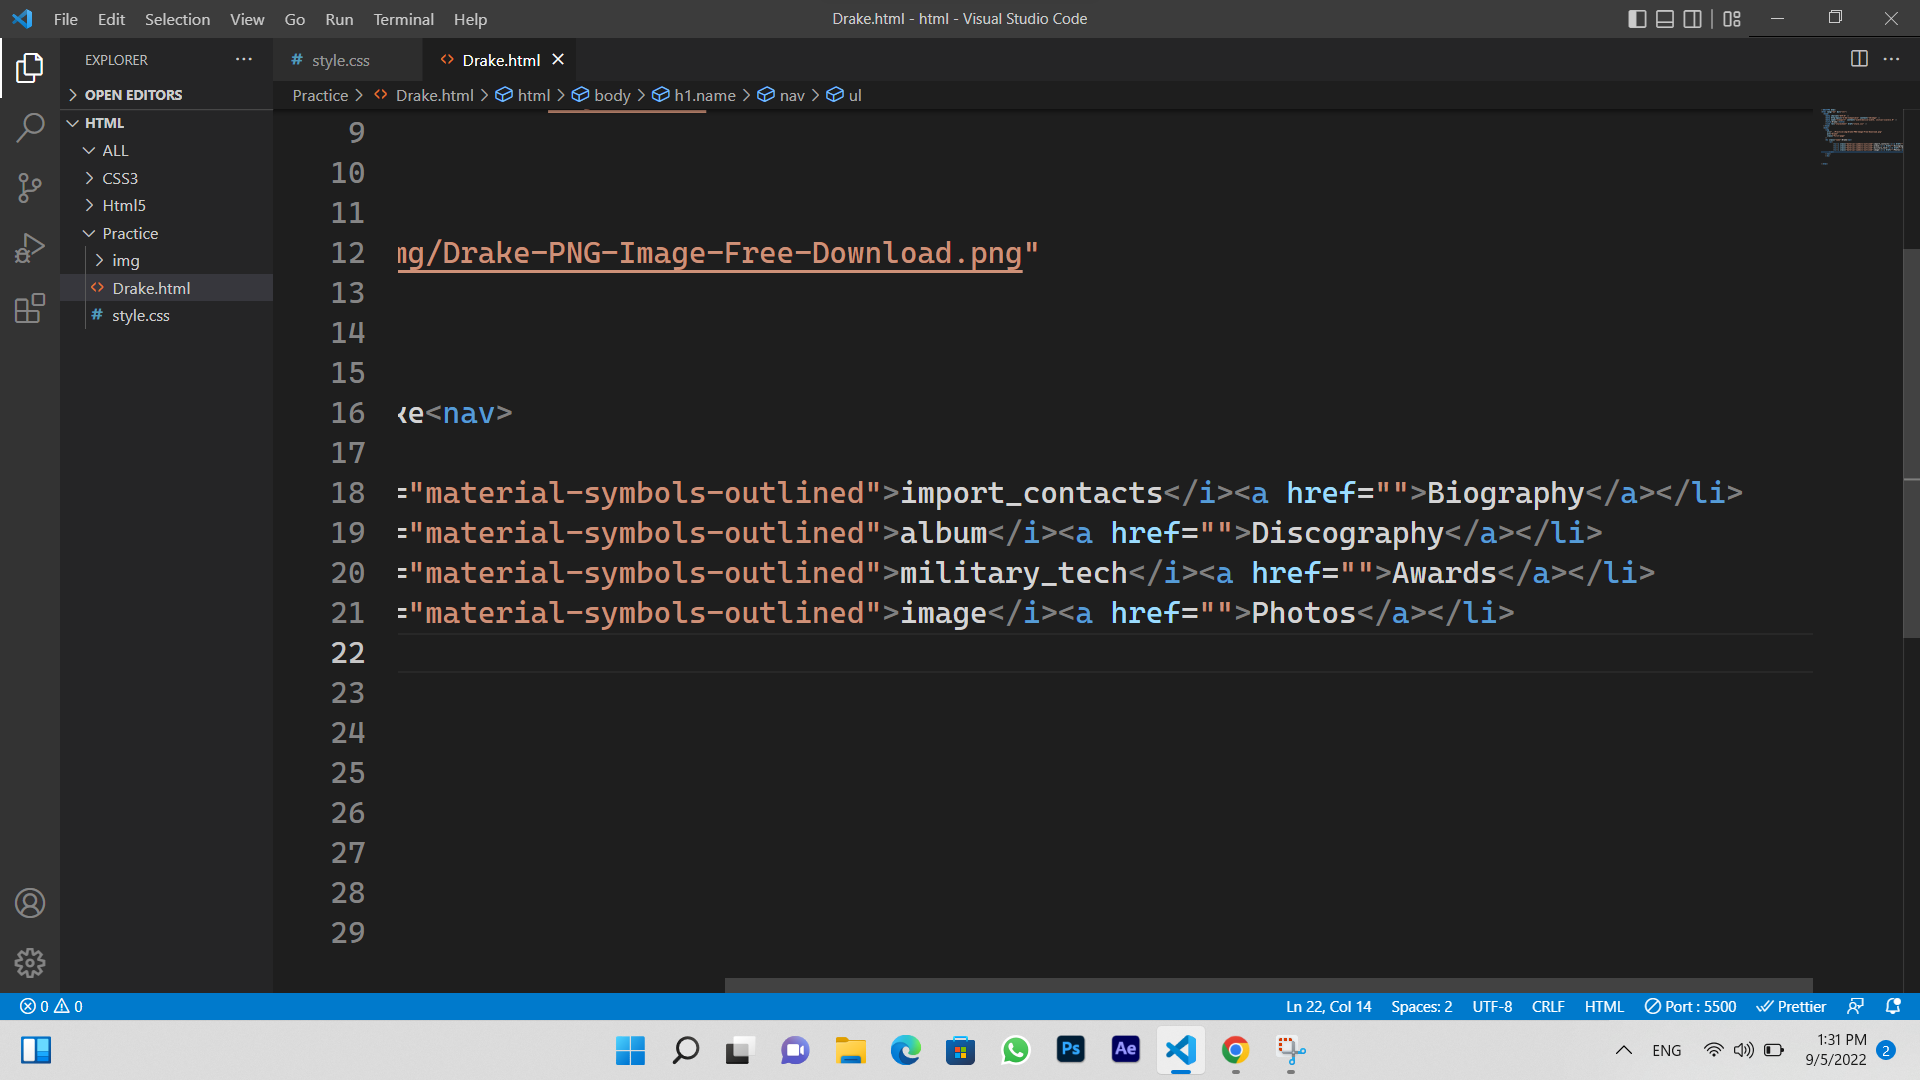This screenshot has width=1920, height=1080.
Task: Toggle Primary Side Bar visibility
Action: tap(1637, 19)
